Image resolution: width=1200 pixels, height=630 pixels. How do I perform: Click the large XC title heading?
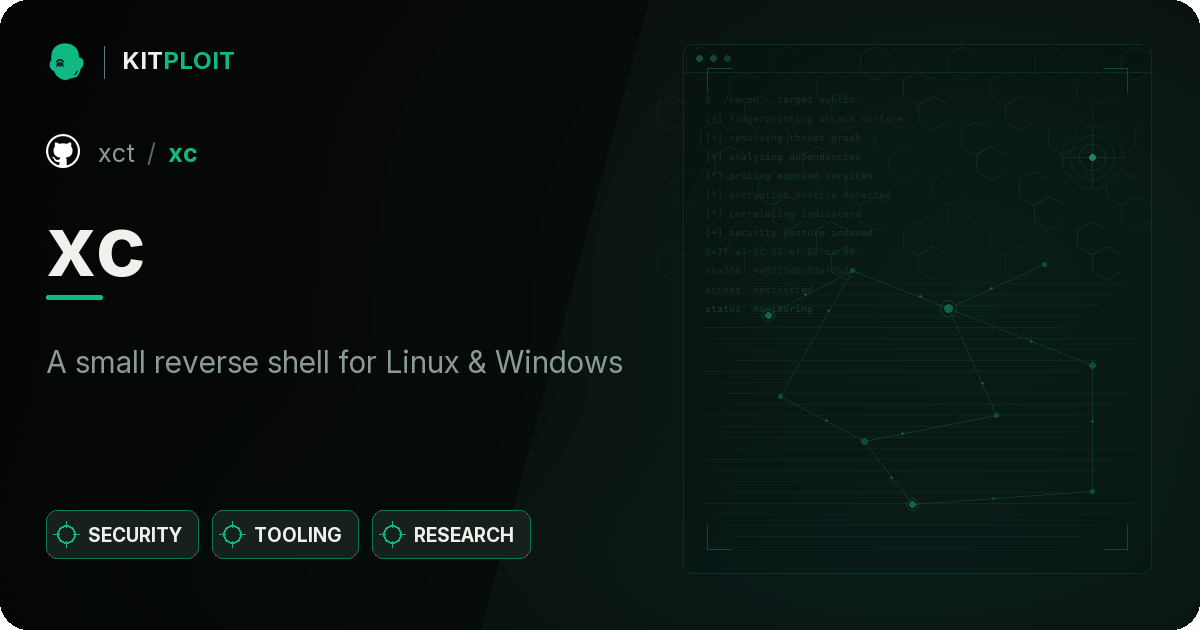(96, 254)
